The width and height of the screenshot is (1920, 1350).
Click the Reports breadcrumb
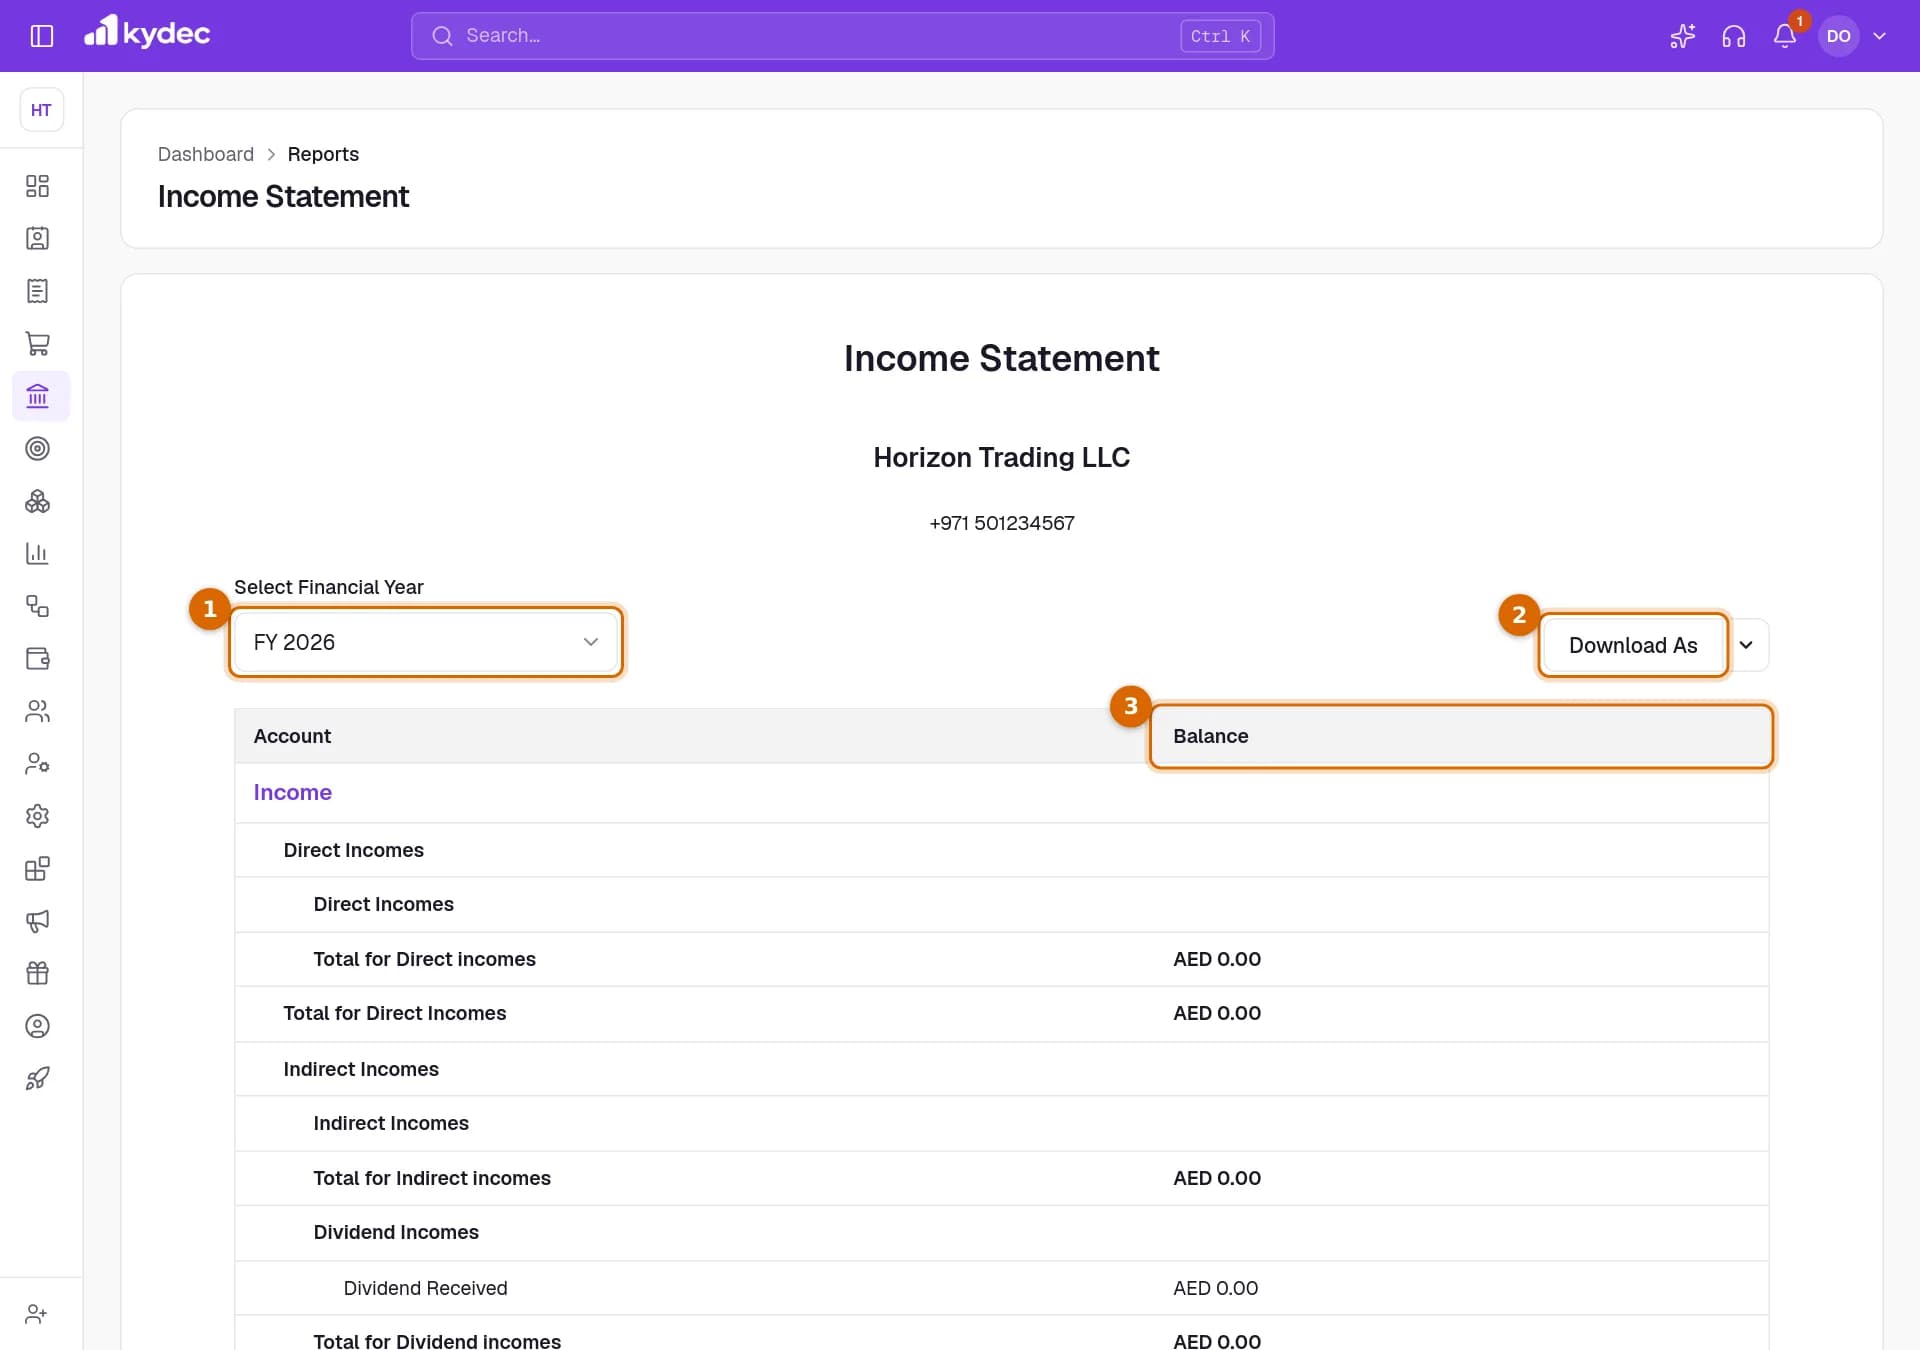pos(323,154)
